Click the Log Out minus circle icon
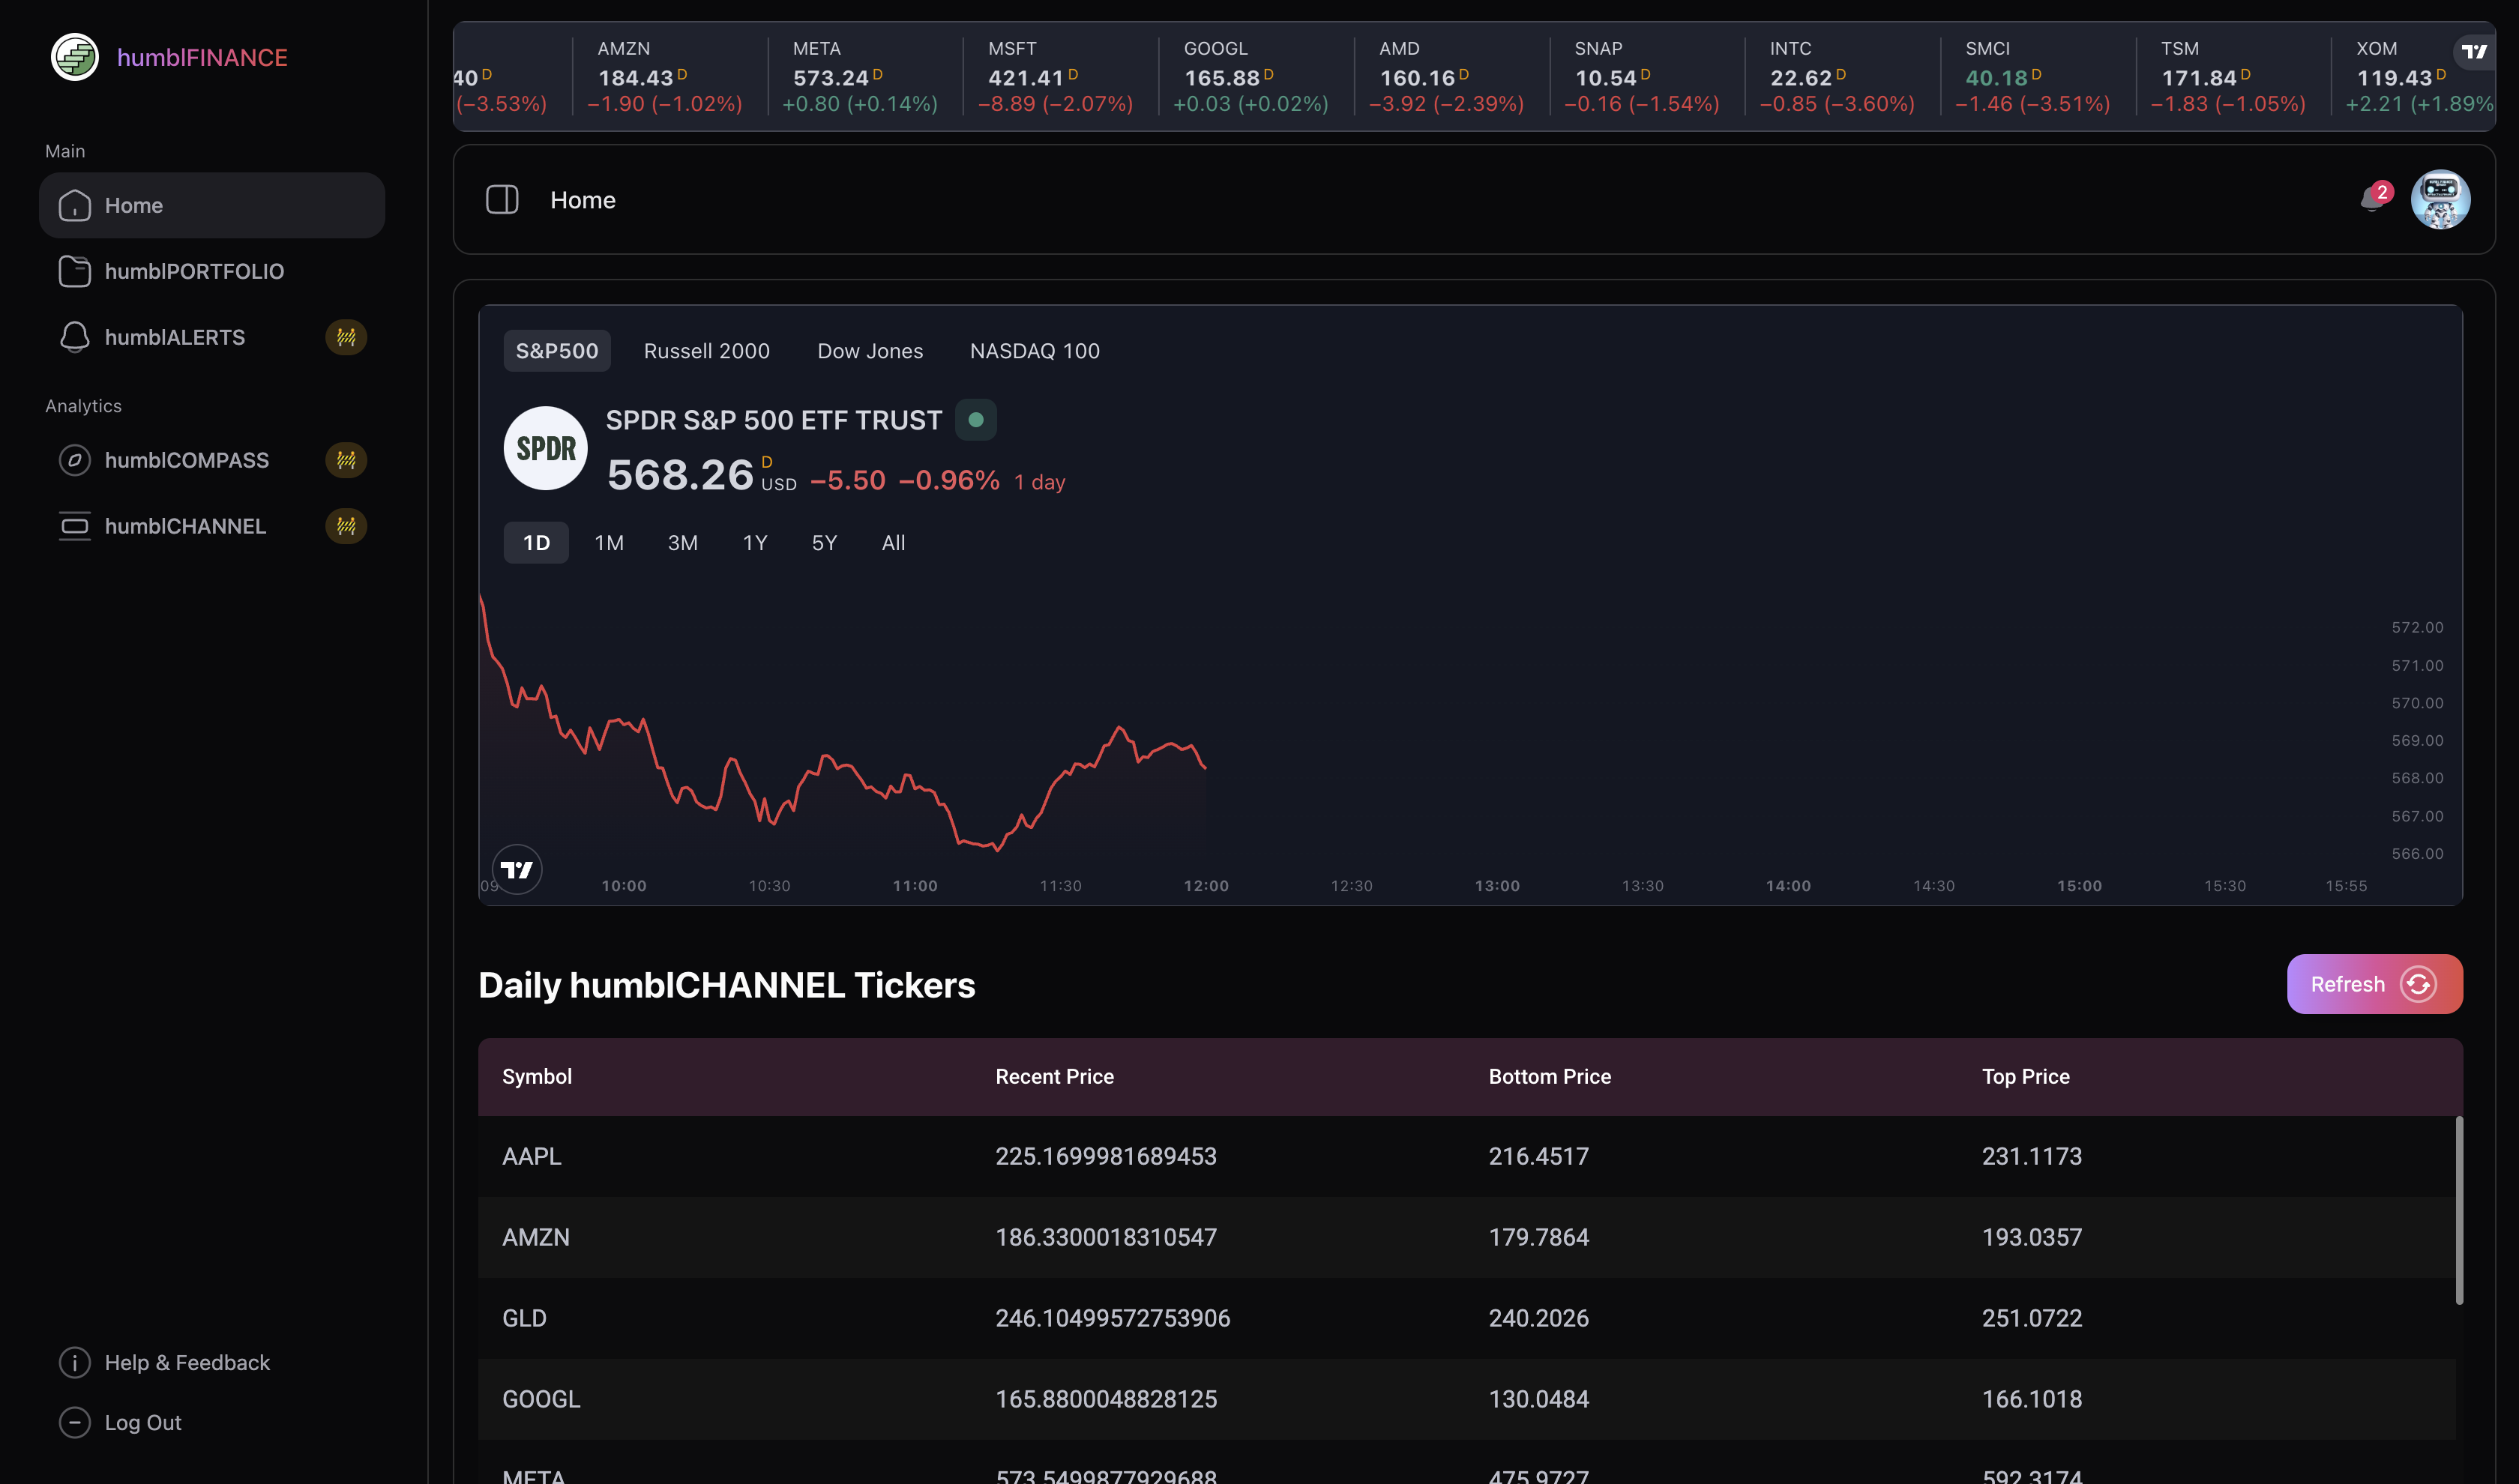Screen dimensions: 2519x1484 [75, 1423]
